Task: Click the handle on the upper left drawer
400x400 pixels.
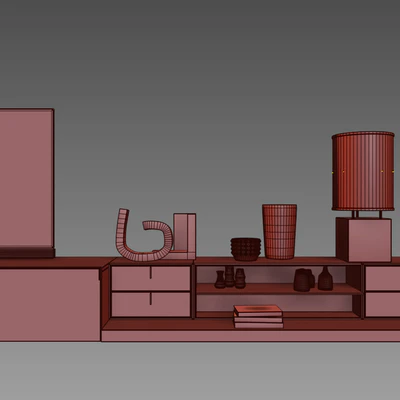Action: tap(151, 273)
